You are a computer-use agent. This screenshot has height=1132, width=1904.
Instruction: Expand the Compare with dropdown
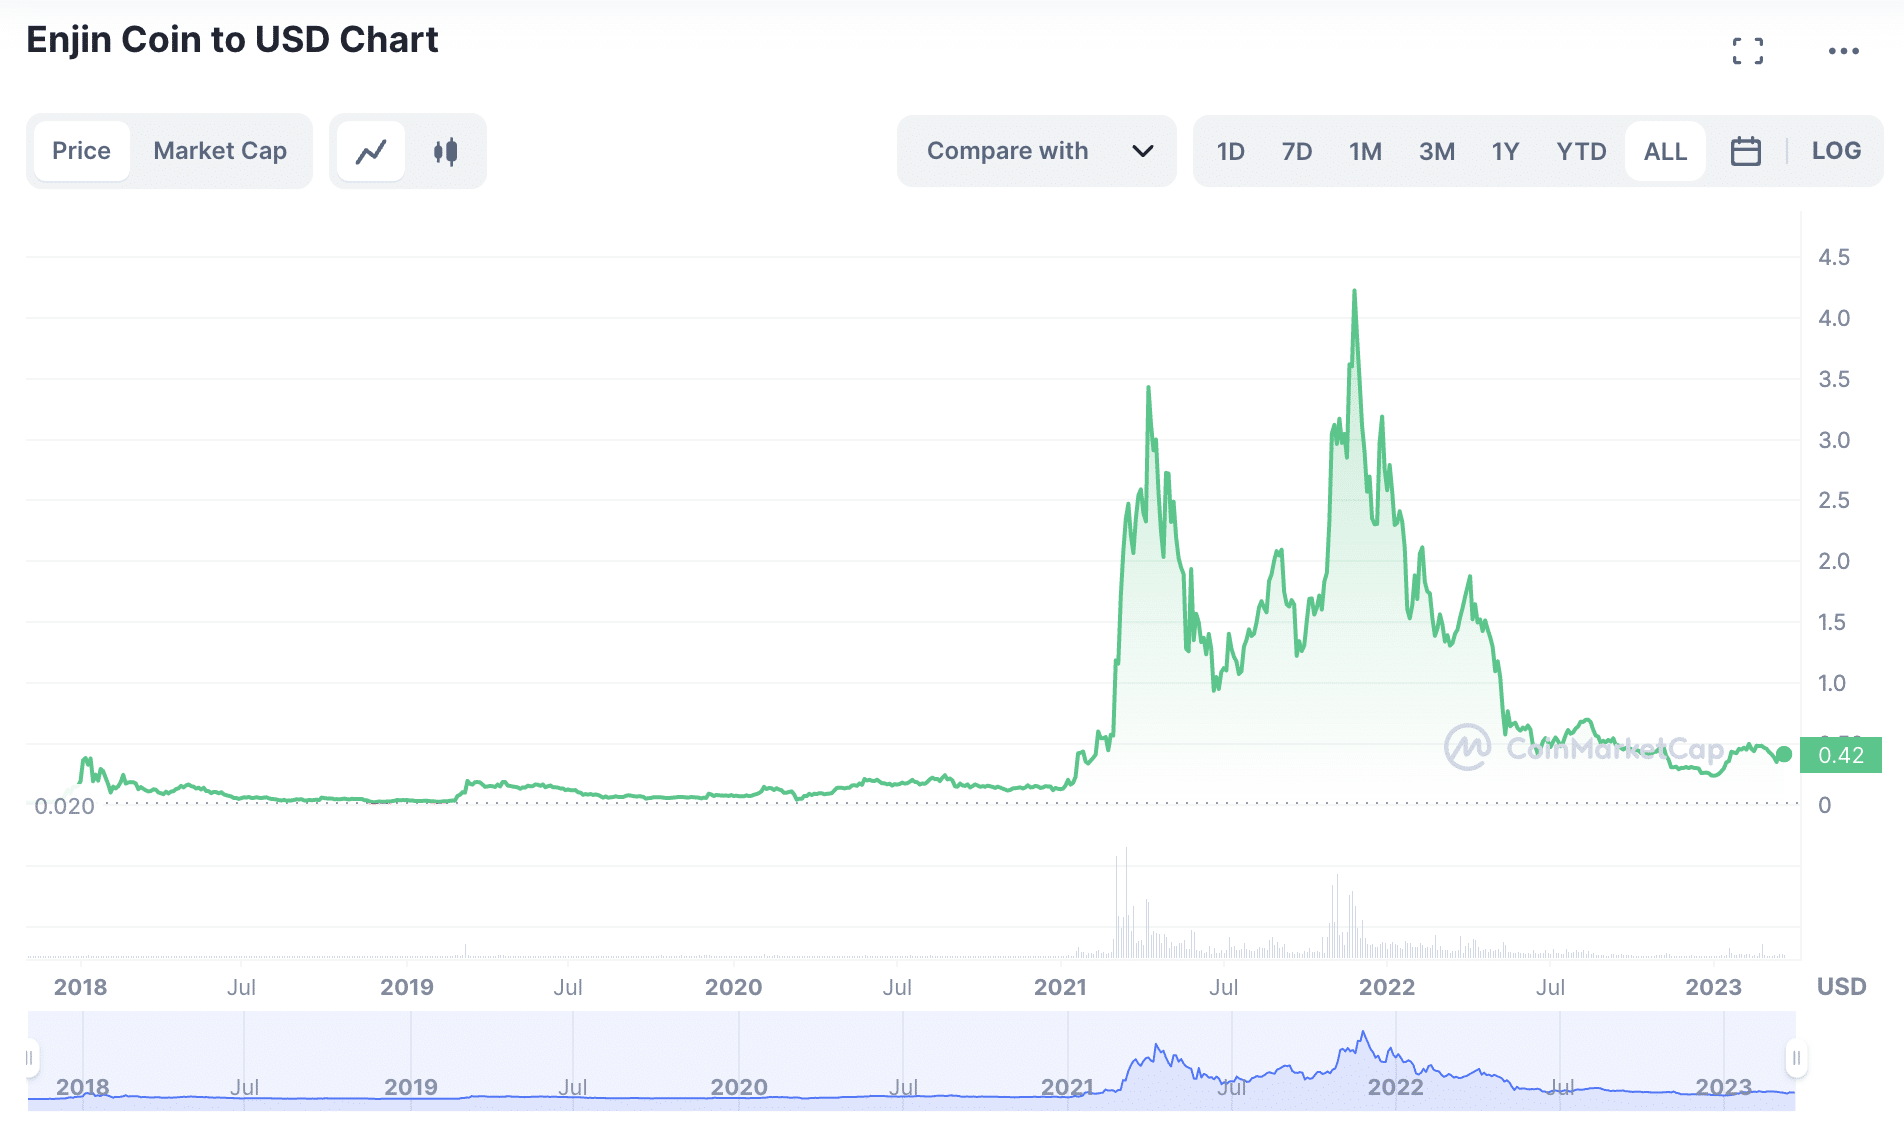coord(1037,151)
